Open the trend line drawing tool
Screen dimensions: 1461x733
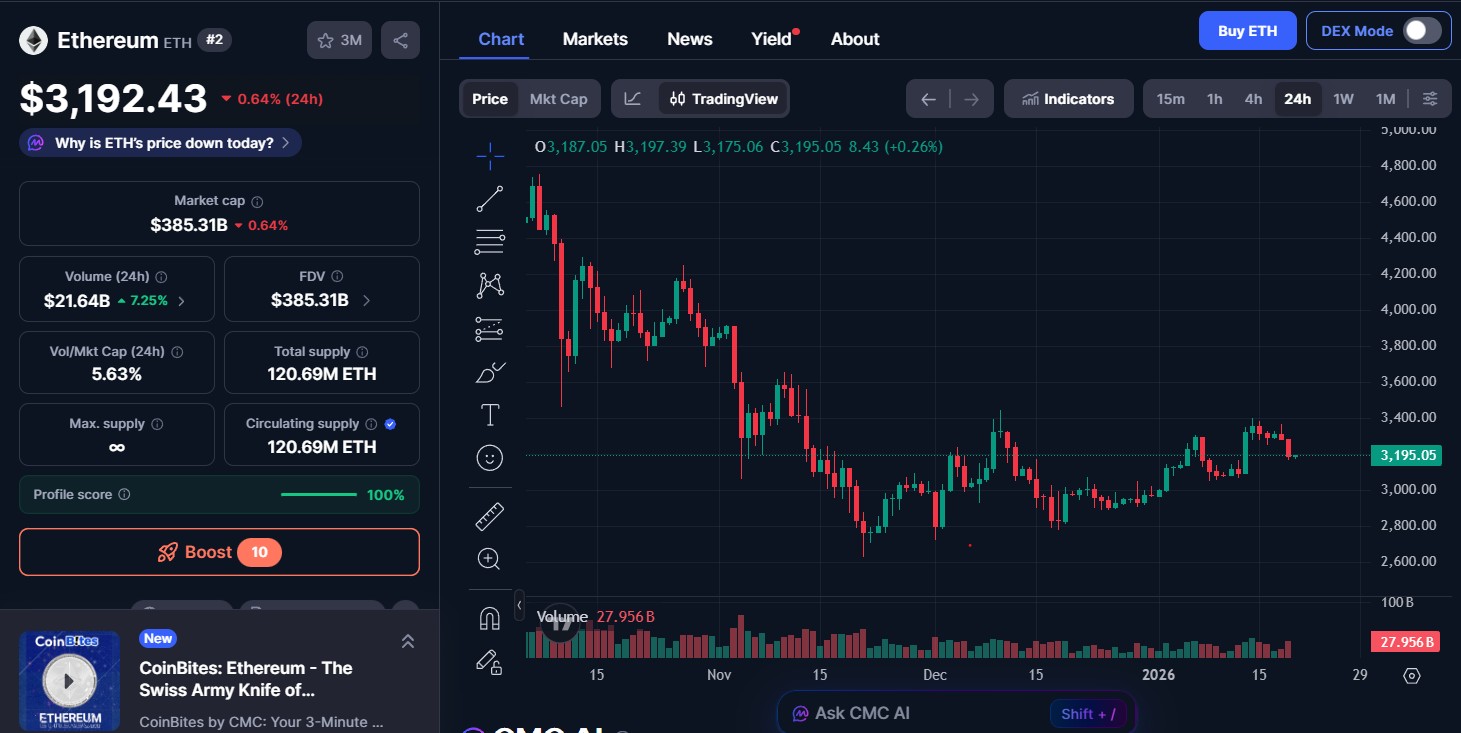(489, 198)
